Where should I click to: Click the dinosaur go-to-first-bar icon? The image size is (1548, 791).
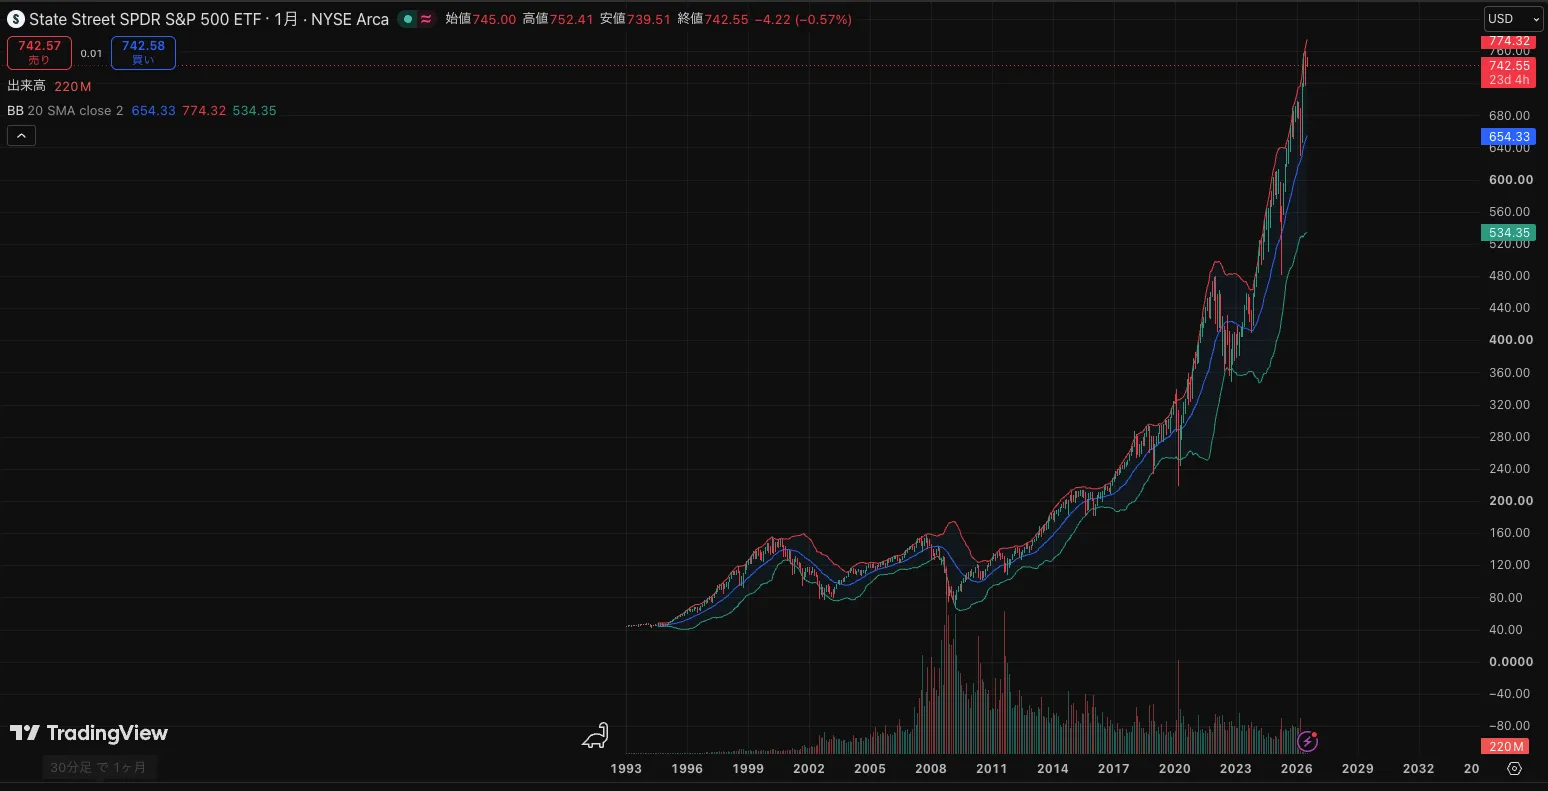tap(596, 736)
